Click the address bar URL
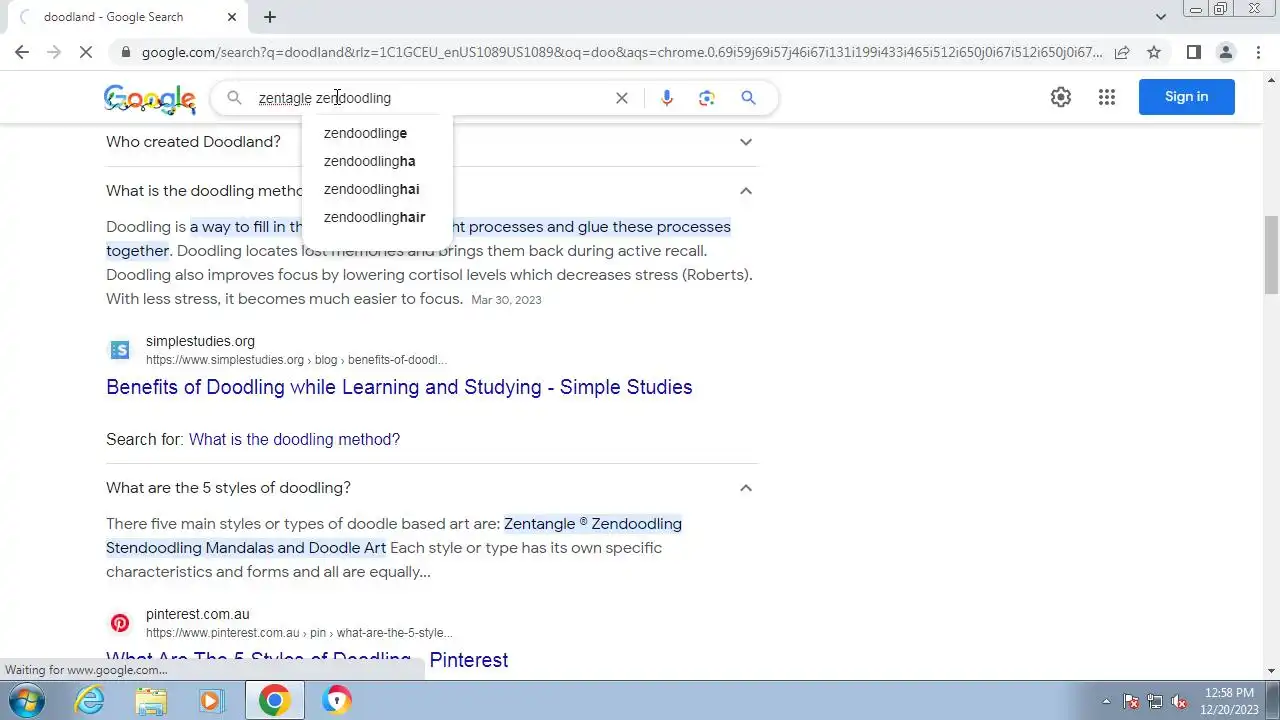Viewport: 1280px width, 720px height. [x=622, y=52]
